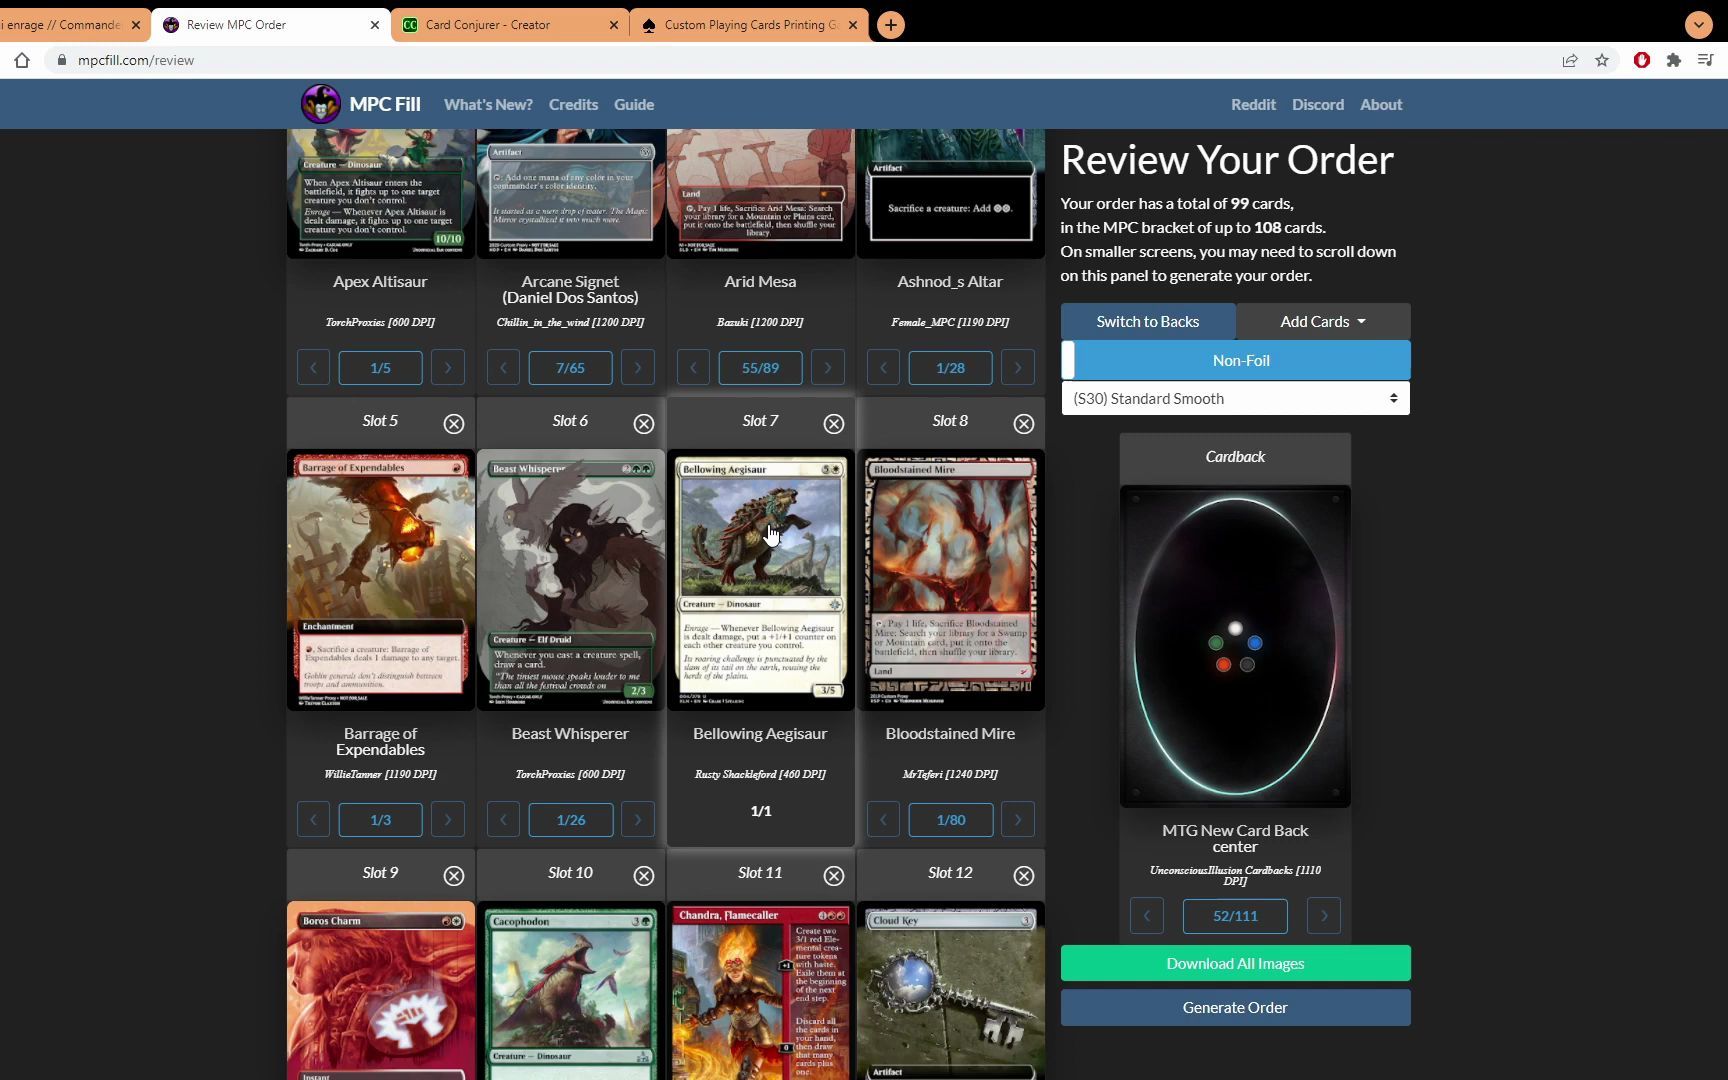Viewport: 1728px width, 1080px height.
Task: Show previous Beast Whisperer image version
Action: pyautogui.click(x=503, y=820)
